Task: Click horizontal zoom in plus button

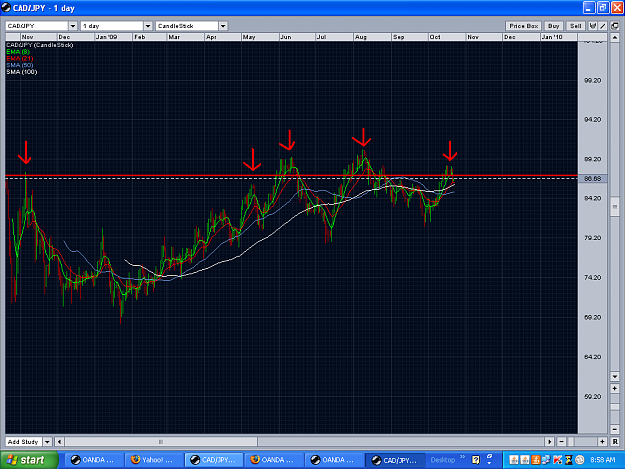Action: 602,442
